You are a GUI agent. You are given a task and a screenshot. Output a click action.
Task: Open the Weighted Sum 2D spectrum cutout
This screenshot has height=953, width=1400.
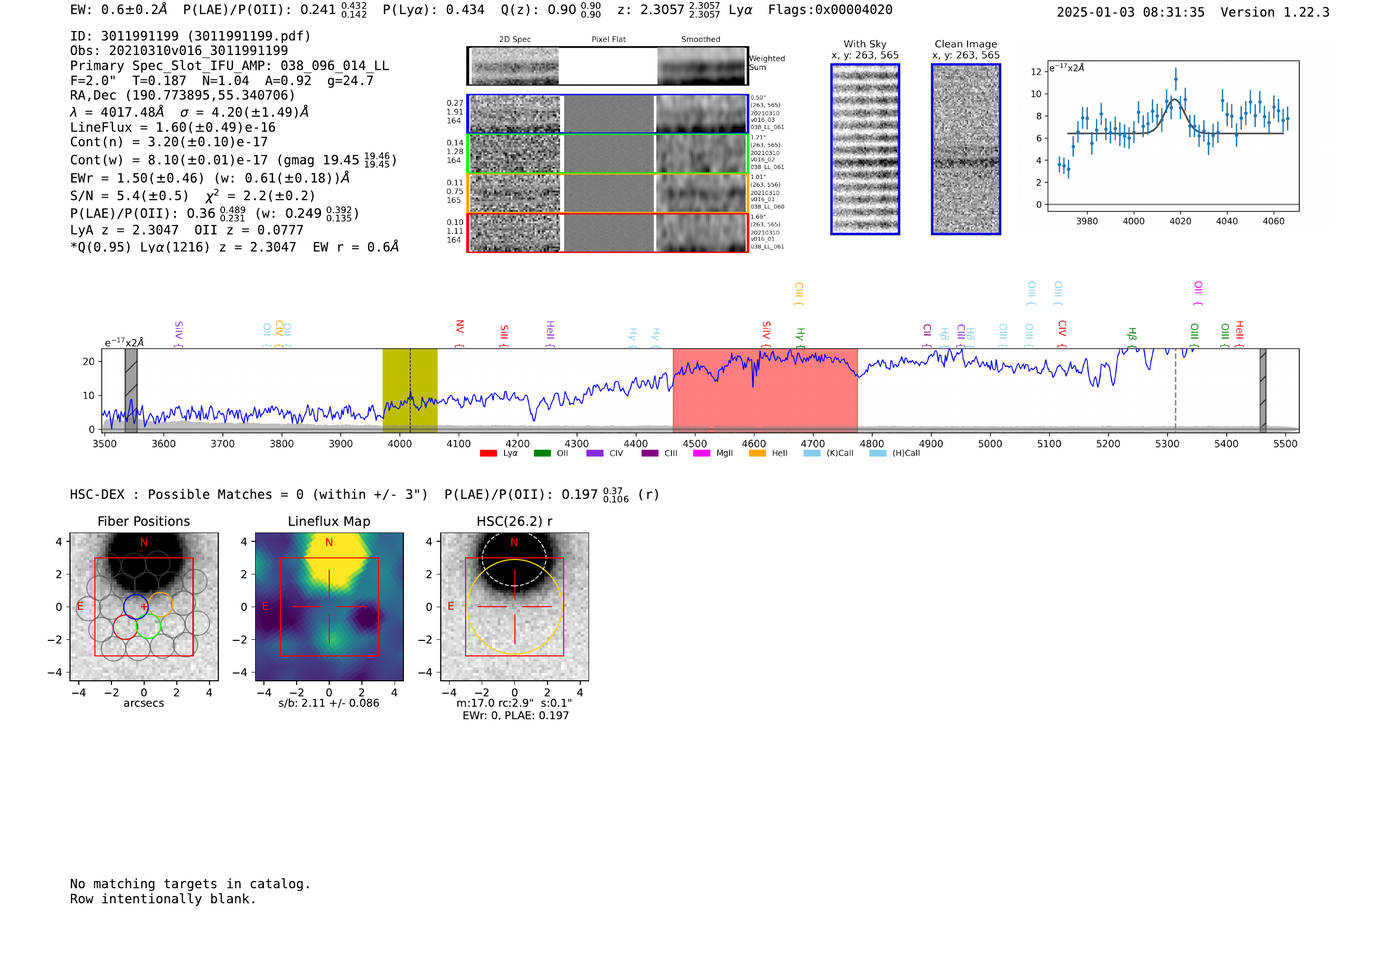[607, 66]
